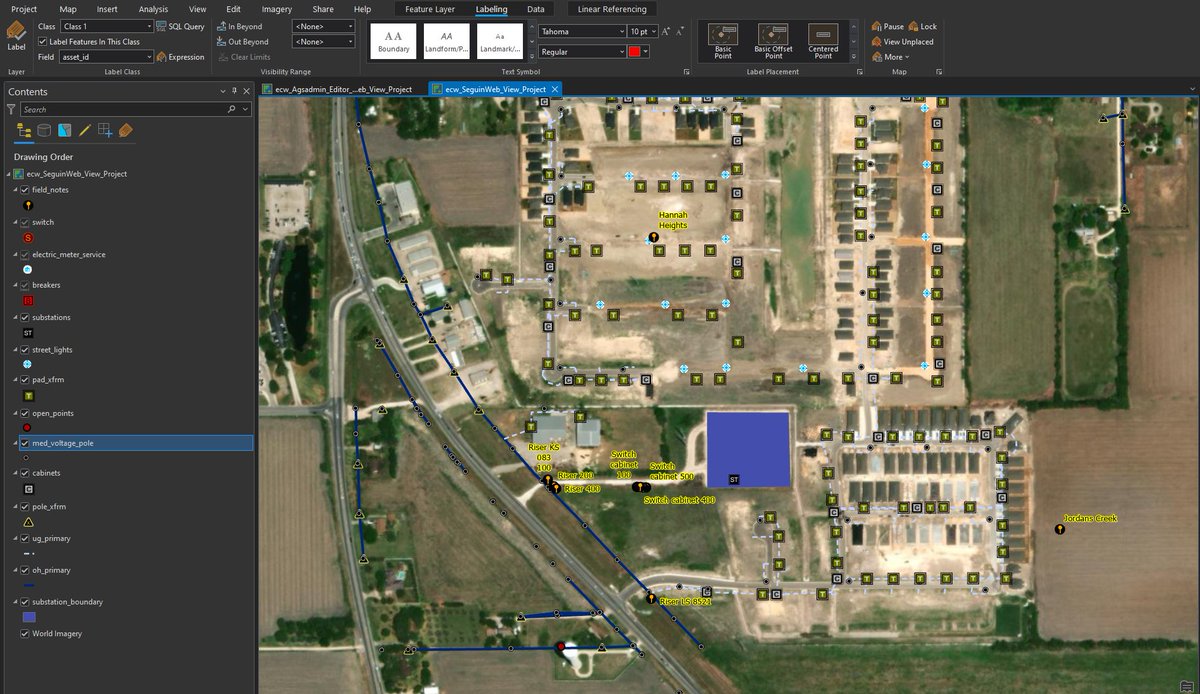Click the red label color swatch
1200x694 pixels.
point(635,51)
